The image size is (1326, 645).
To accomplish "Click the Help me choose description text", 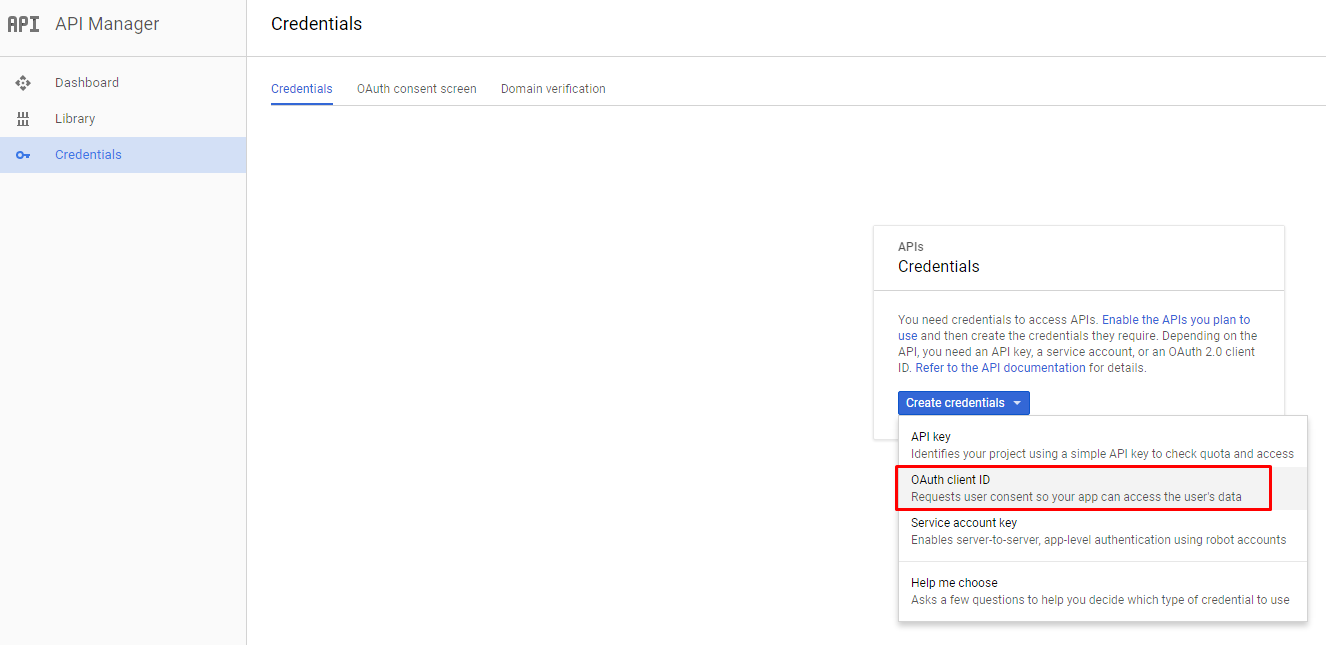I will [x=1100, y=600].
